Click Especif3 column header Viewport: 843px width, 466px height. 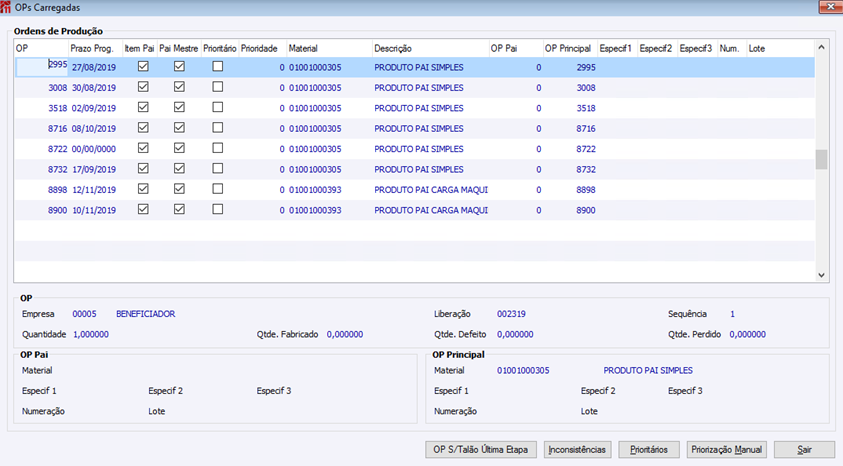pyautogui.click(x=697, y=48)
